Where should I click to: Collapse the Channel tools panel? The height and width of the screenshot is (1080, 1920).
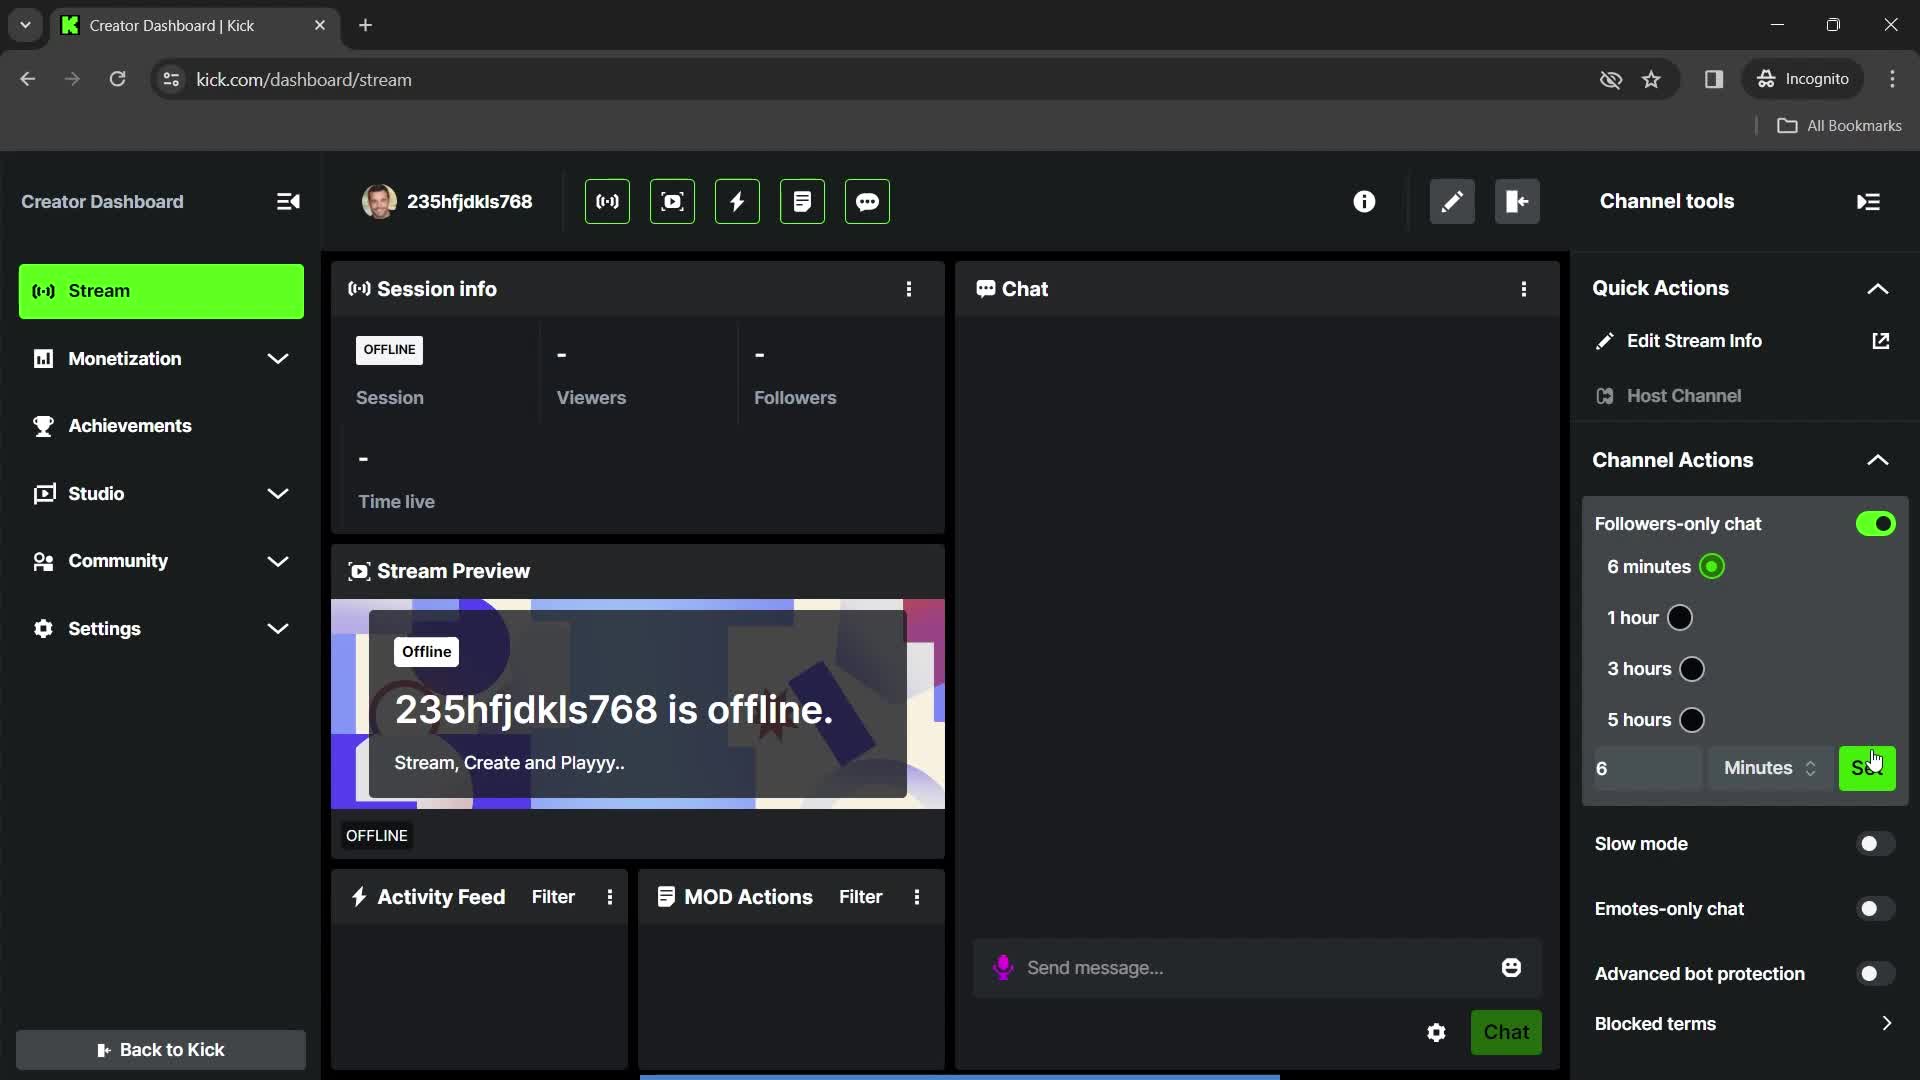click(x=1868, y=202)
